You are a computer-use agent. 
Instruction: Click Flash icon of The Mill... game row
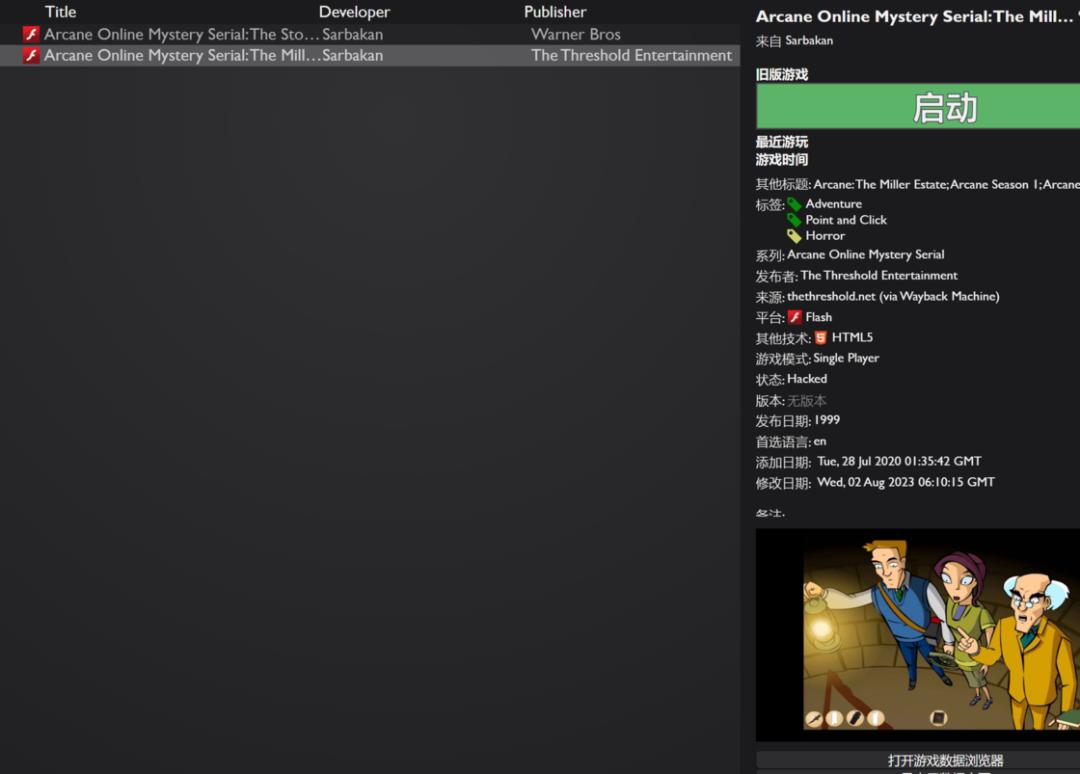31,55
